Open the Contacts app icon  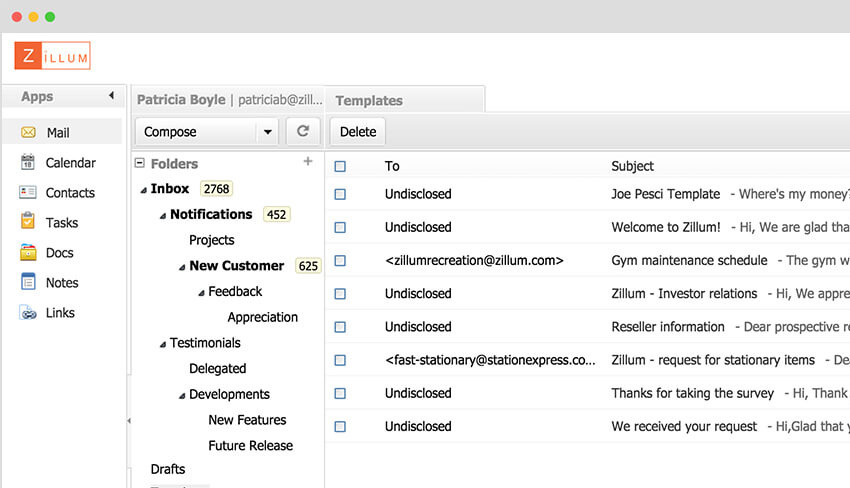28,192
